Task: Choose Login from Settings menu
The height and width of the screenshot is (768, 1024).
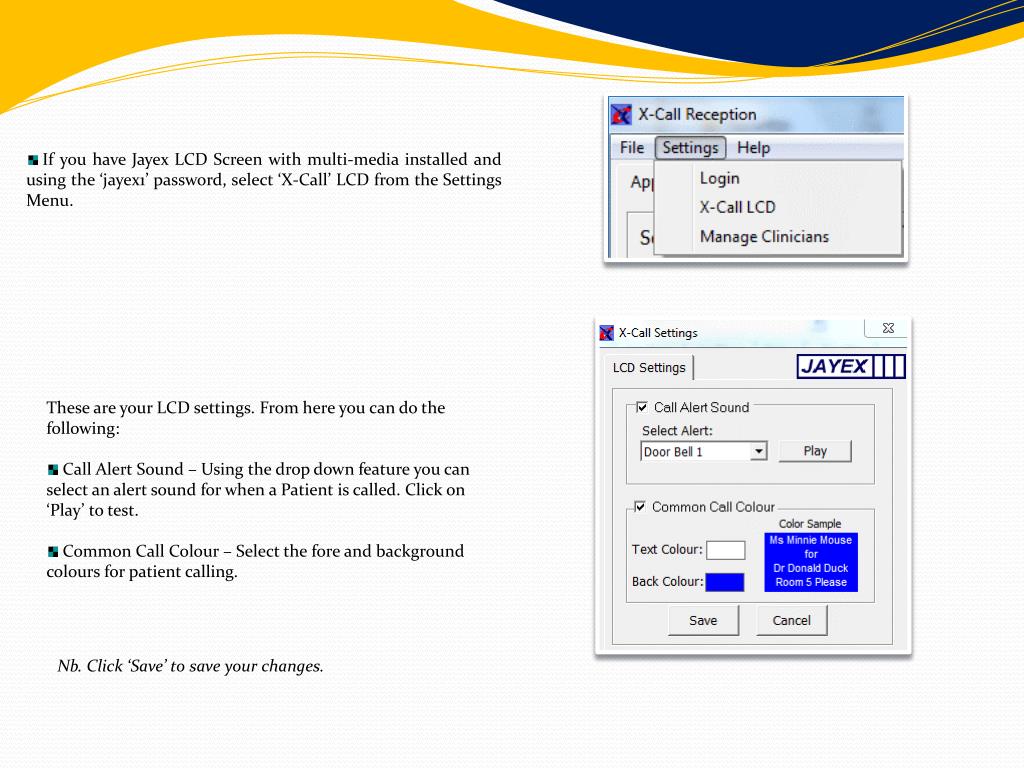Action: pos(720,178)
